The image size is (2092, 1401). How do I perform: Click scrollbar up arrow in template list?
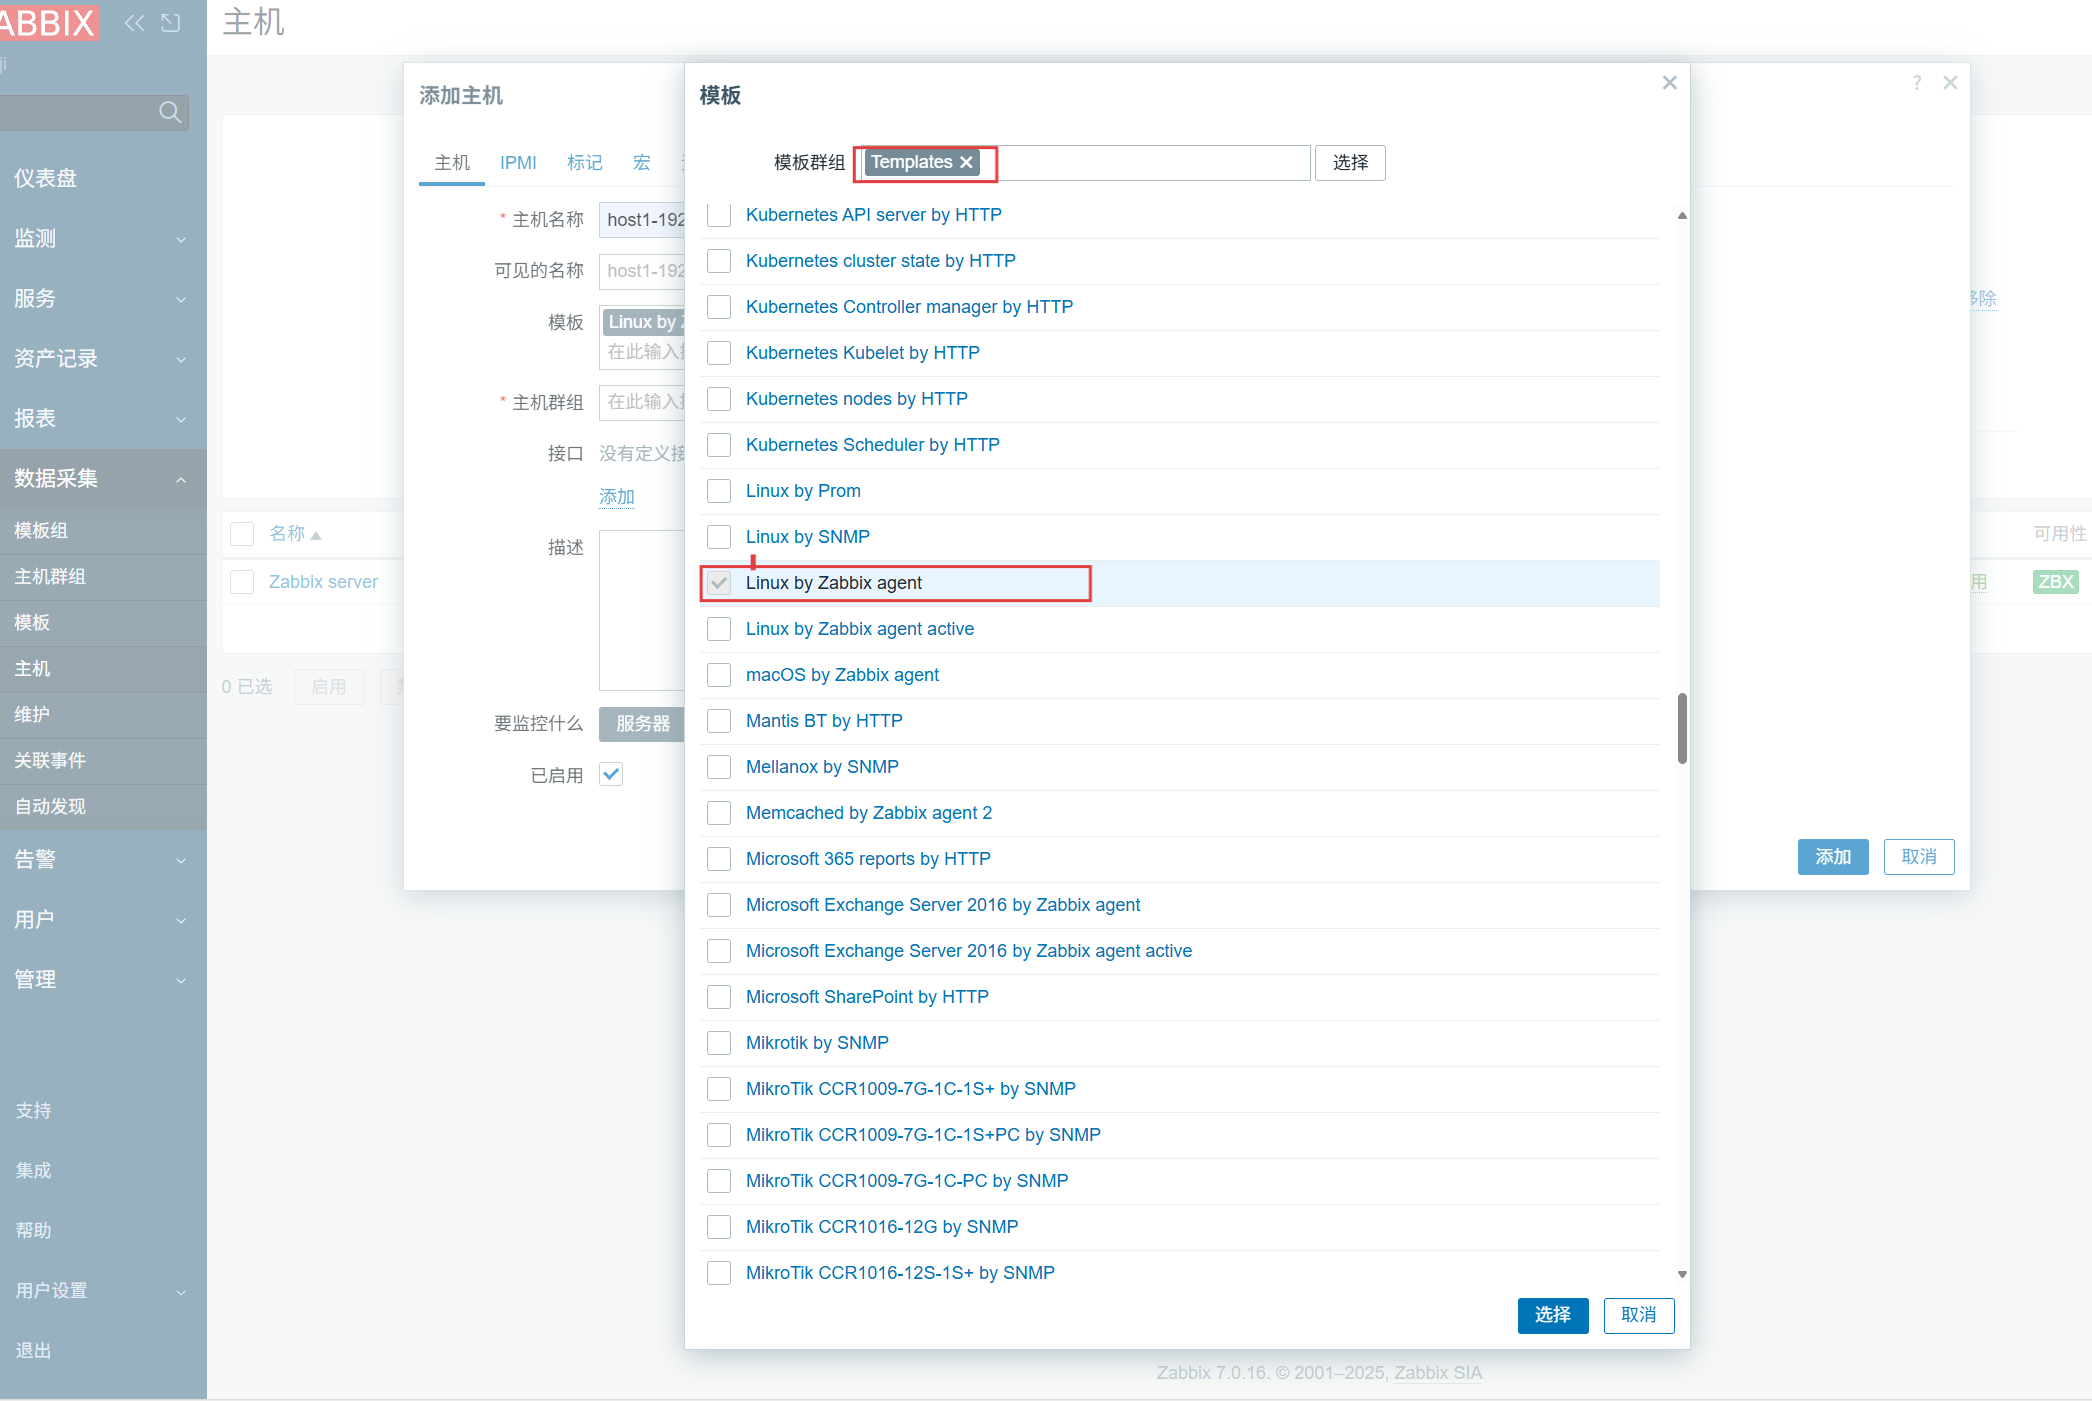coord(1682,216)
